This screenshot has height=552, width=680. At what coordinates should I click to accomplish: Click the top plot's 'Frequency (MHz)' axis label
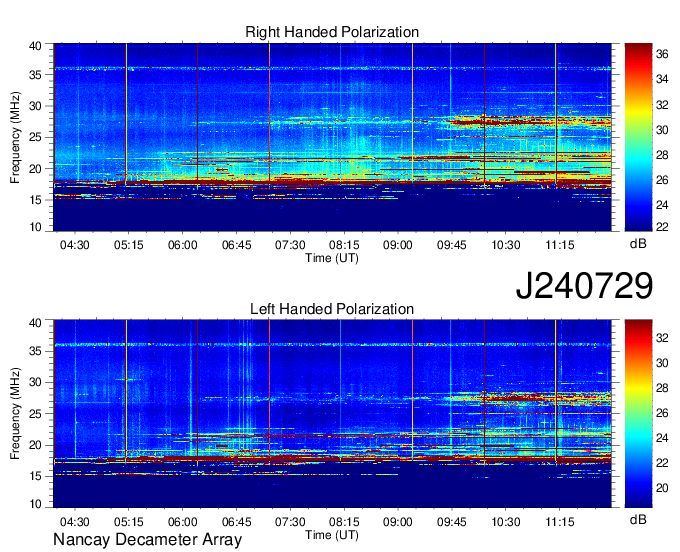click(x=15, y=137)
